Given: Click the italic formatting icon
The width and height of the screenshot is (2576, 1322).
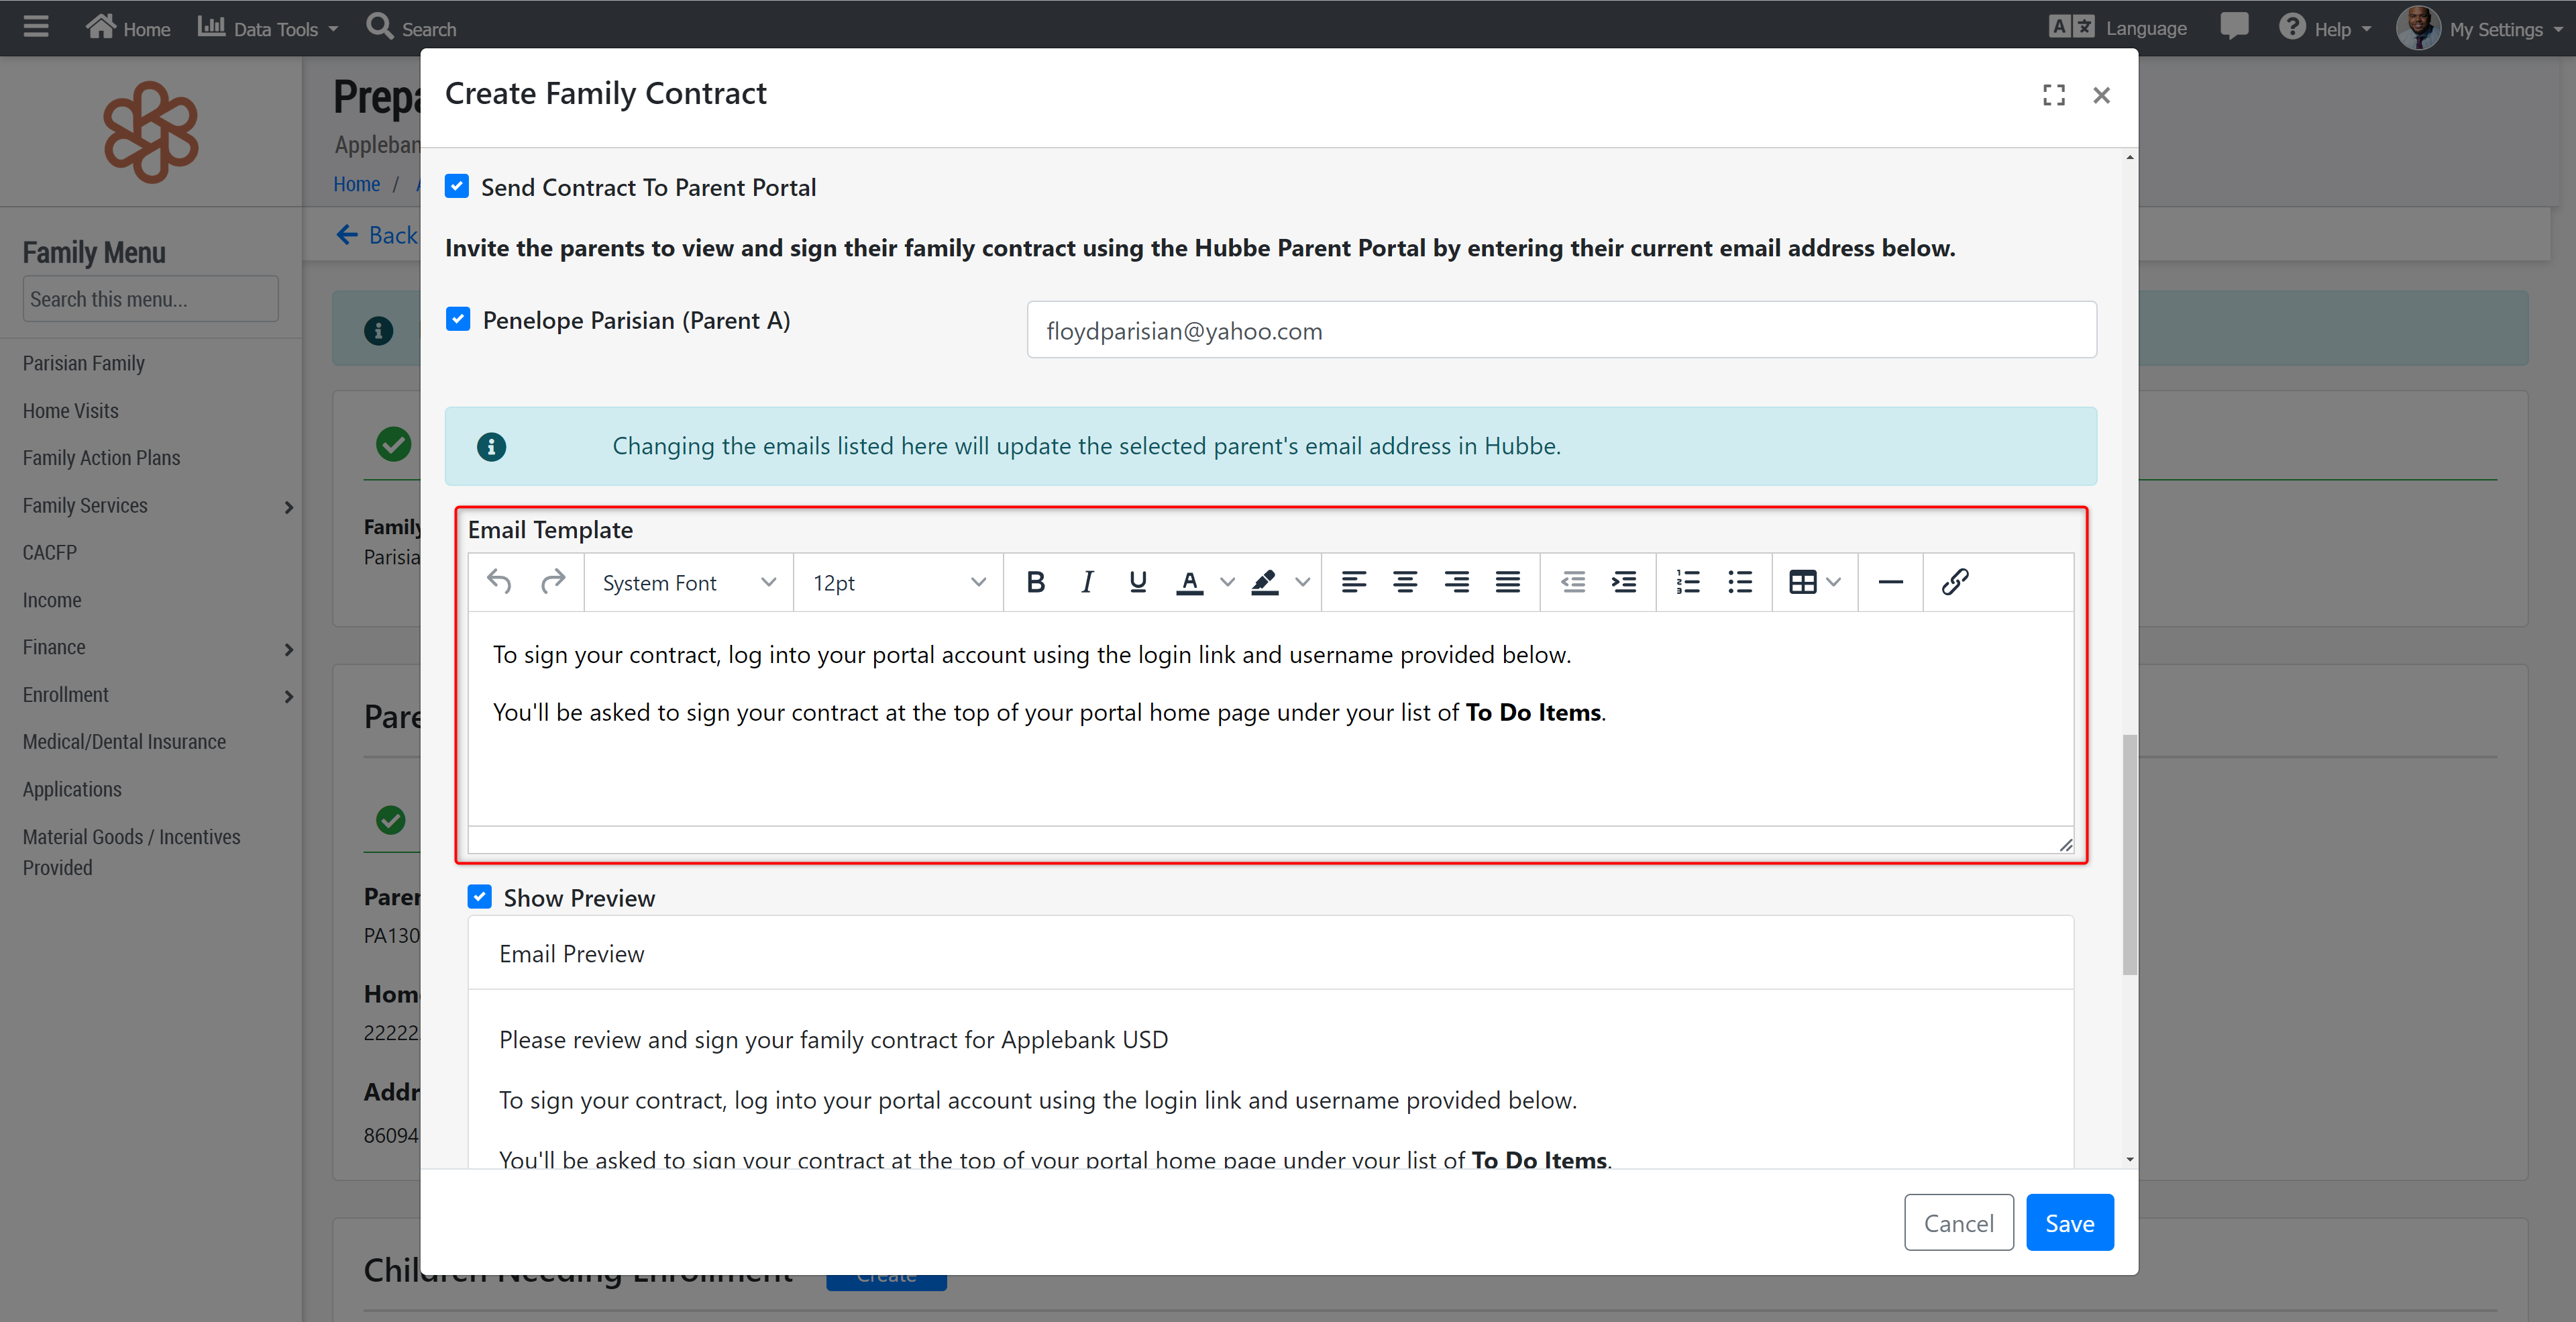Looking at the screenshot, I should point(1087,582).
